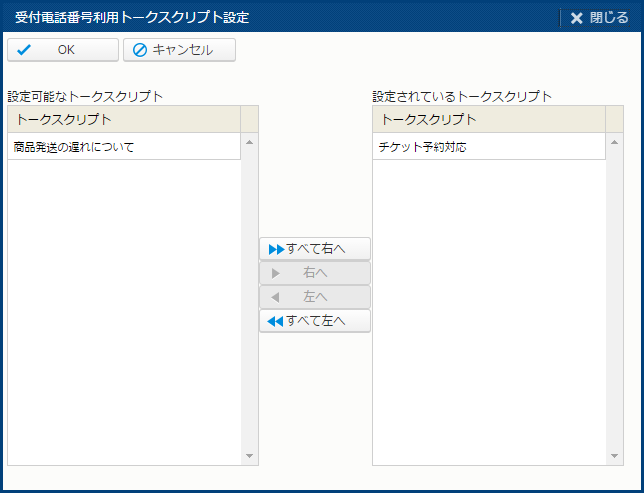Close the dialog using 閉じる

[599, 17]
